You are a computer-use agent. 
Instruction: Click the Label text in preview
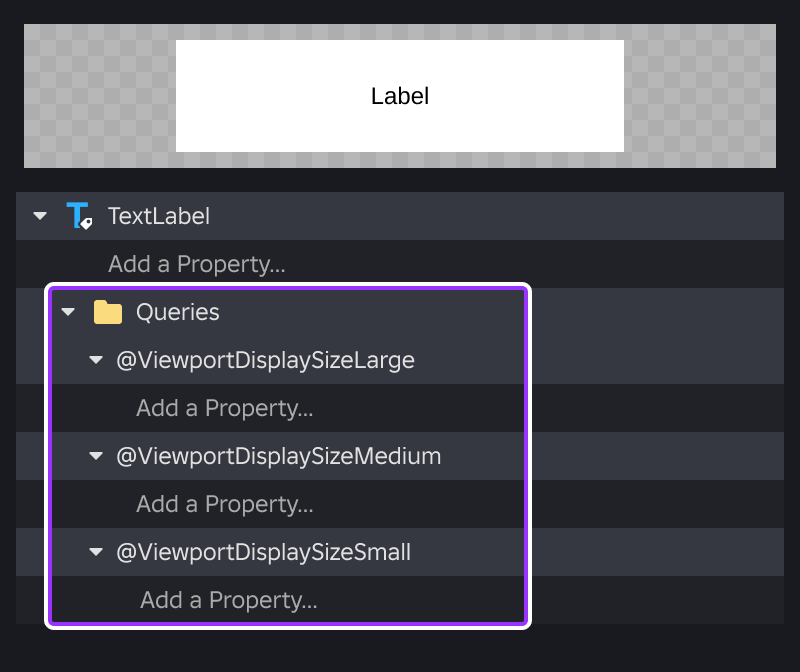tap(400, 96)
